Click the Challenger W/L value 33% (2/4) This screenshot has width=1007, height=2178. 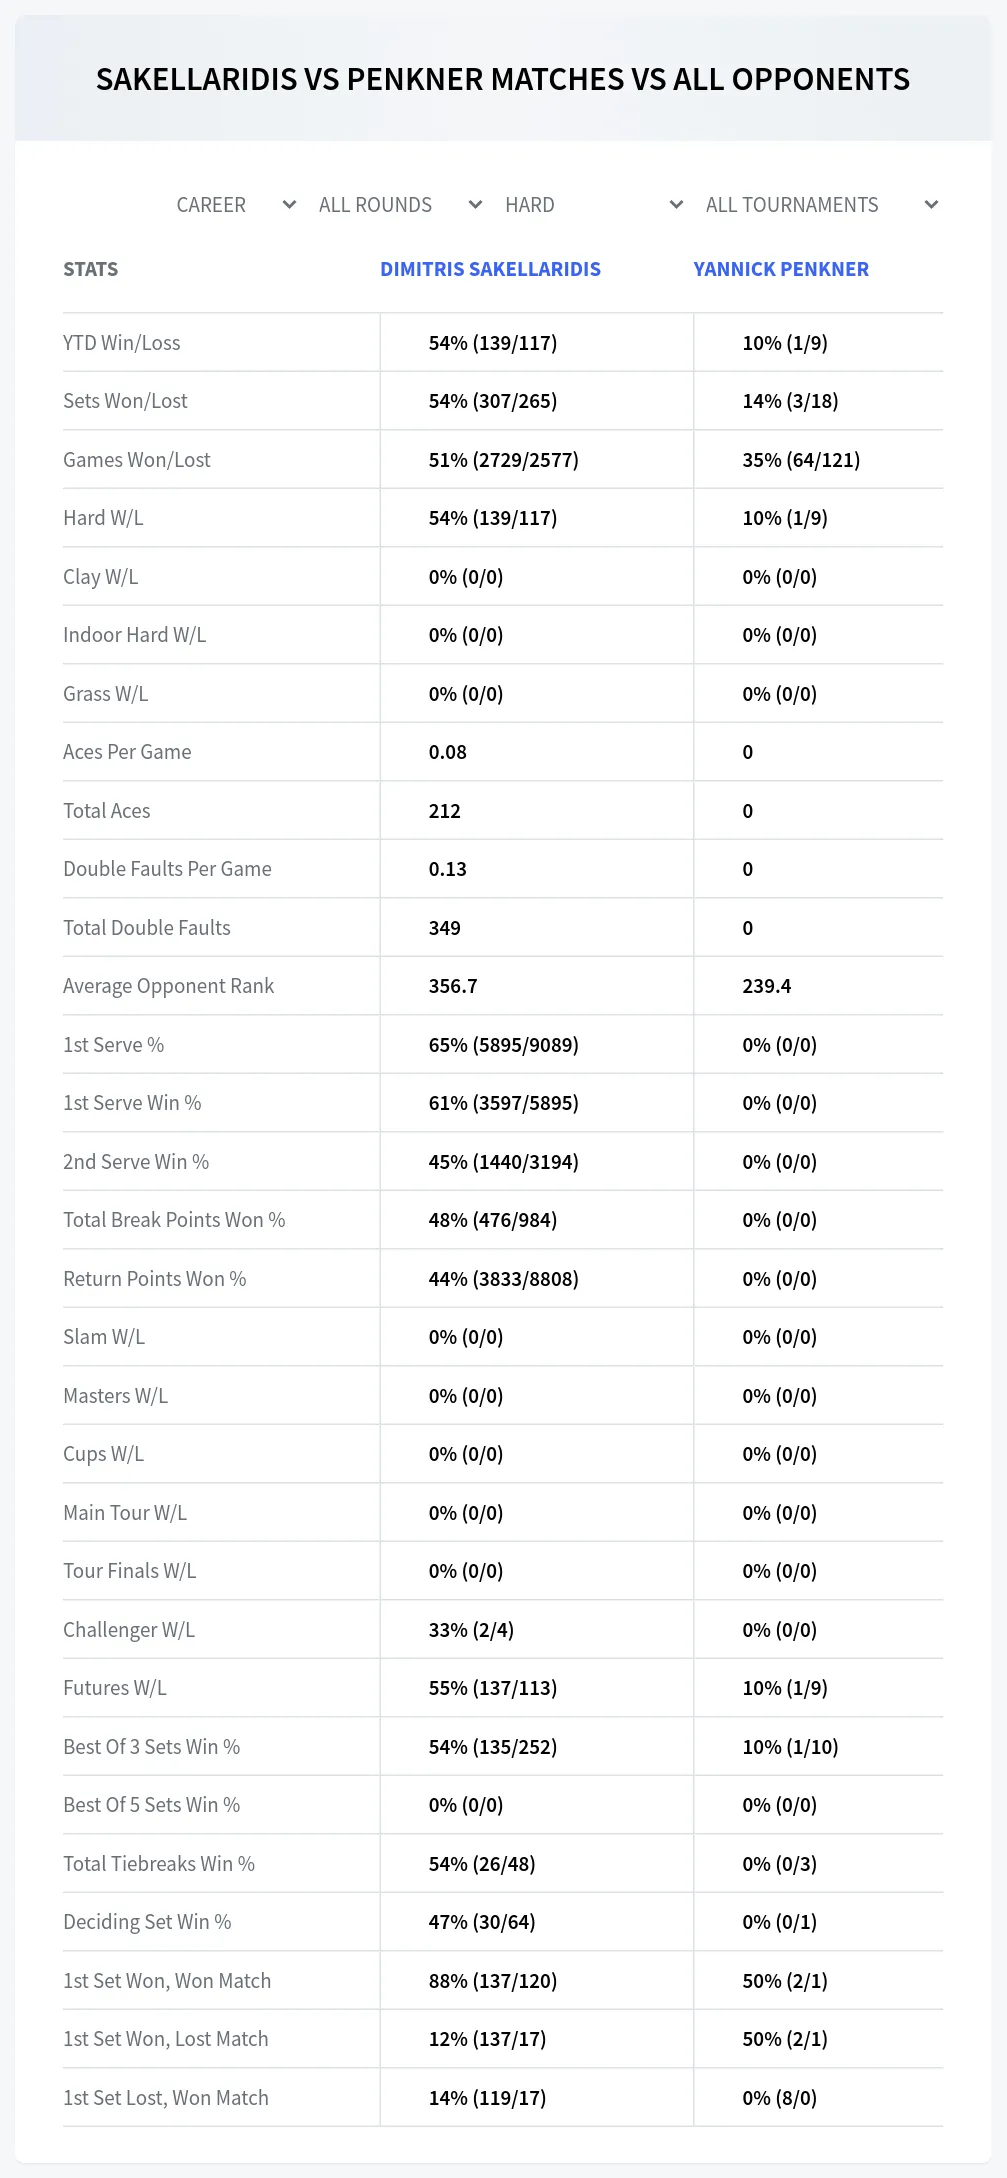(x=471, y=1630)
